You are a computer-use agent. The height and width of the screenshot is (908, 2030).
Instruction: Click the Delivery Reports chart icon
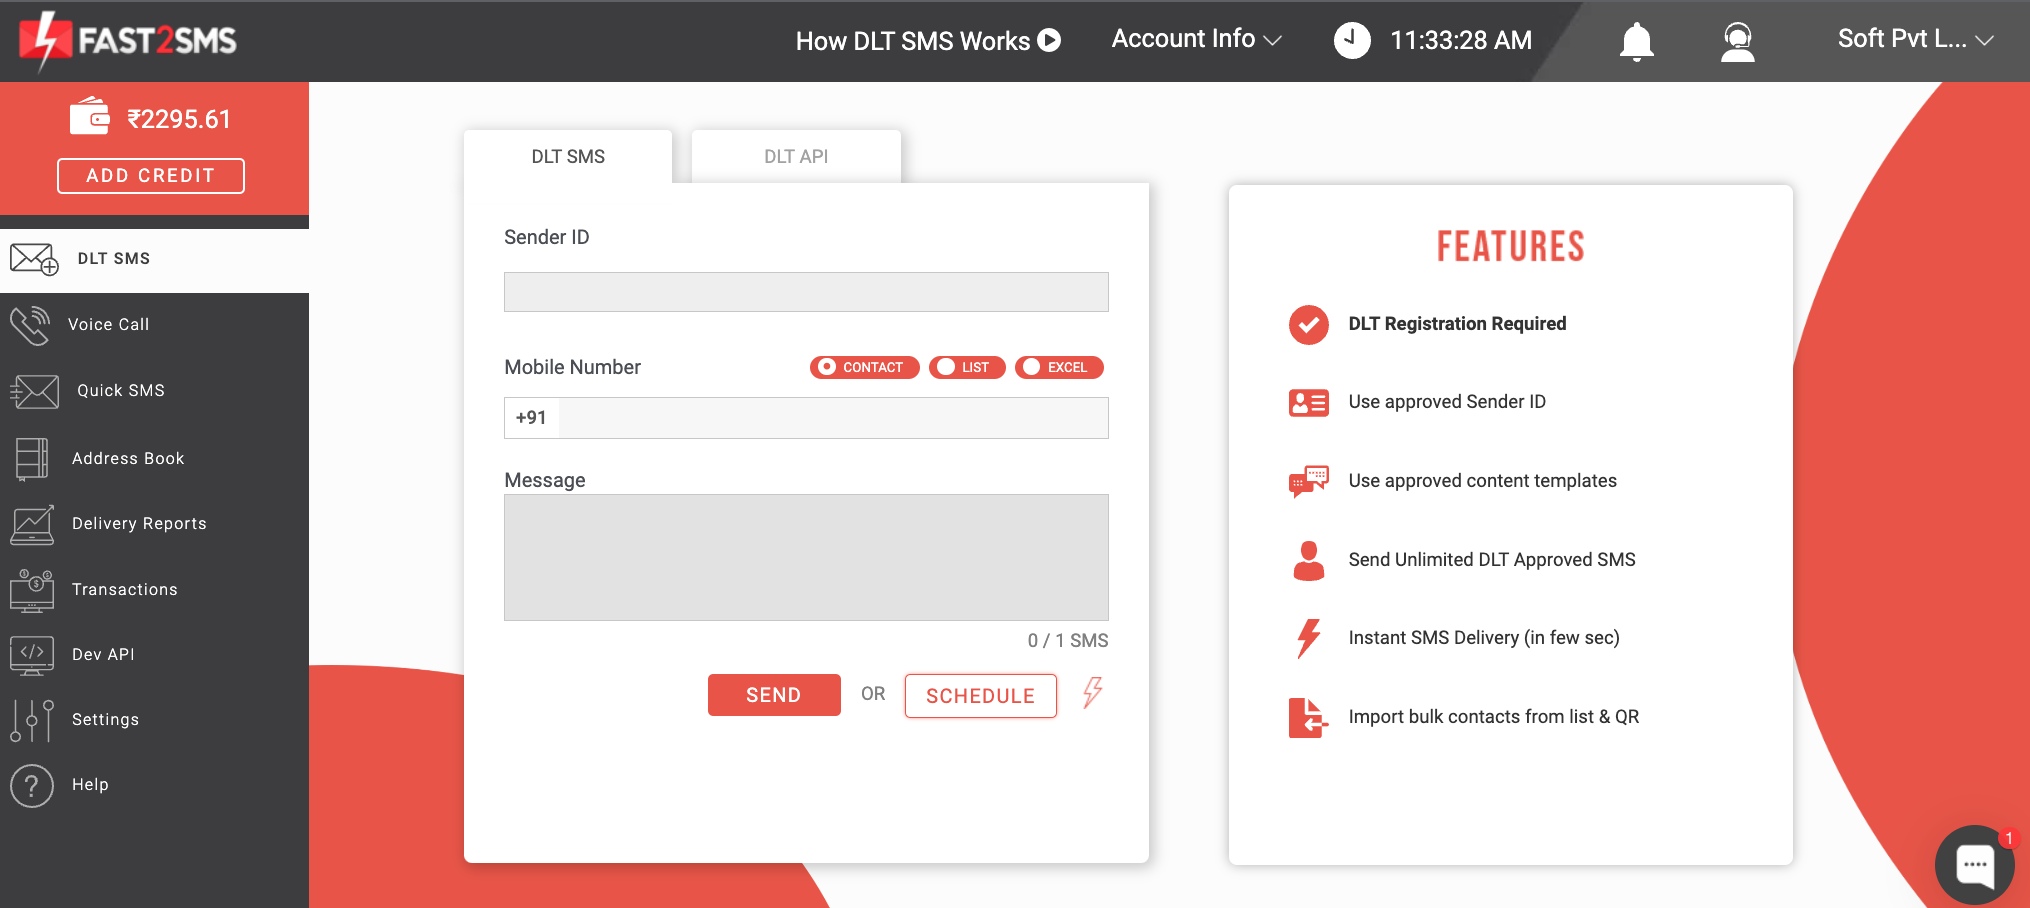[x=32, y=524]
